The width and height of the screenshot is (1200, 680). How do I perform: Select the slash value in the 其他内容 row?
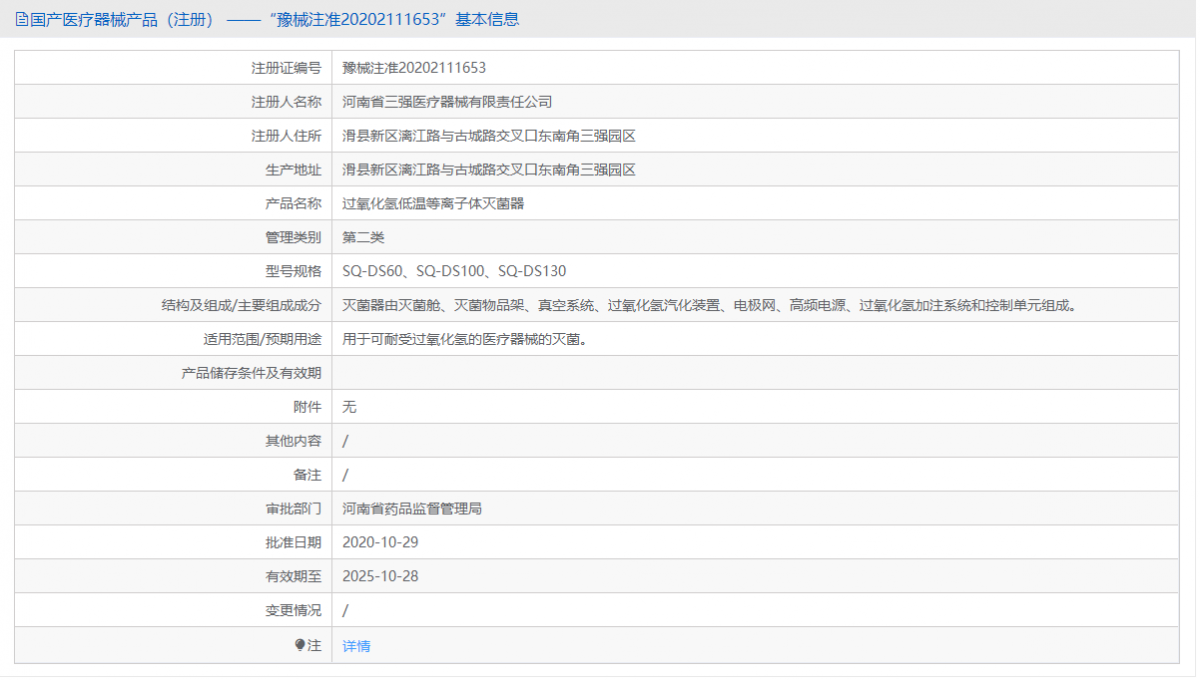point(345,441)
